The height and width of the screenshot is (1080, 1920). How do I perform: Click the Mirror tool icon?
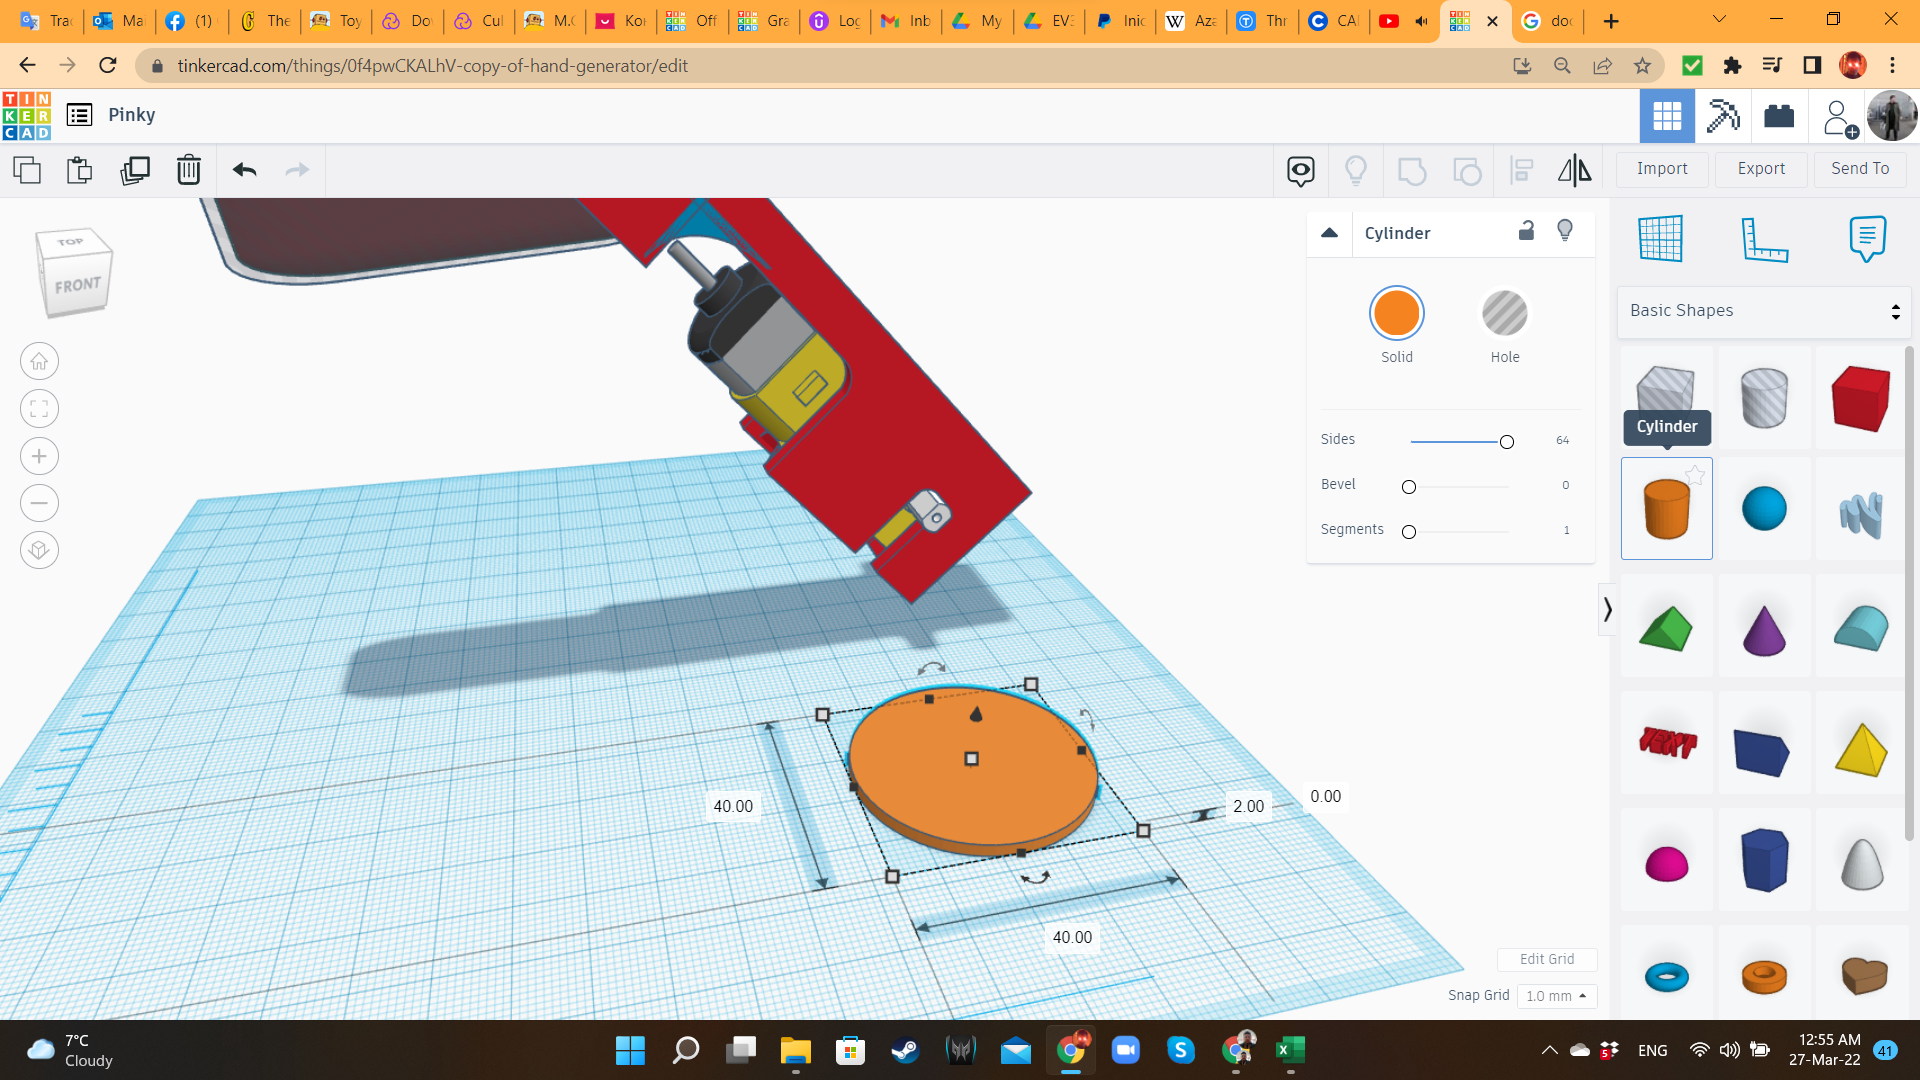pyautogui.click(x=1574, y=170)
